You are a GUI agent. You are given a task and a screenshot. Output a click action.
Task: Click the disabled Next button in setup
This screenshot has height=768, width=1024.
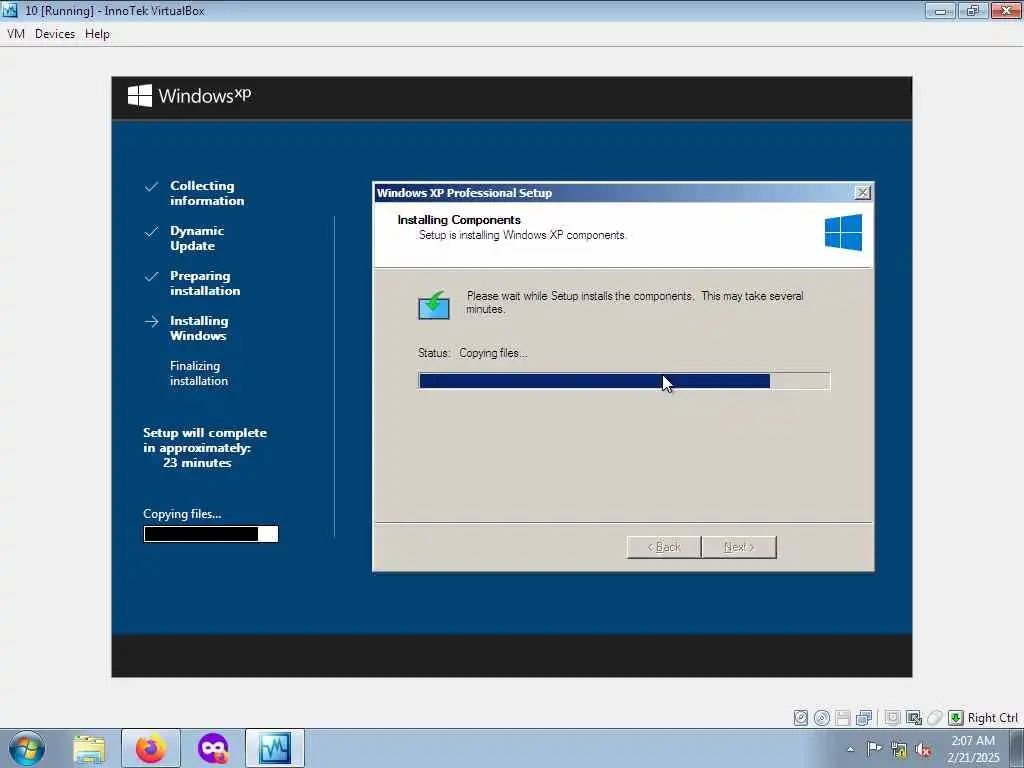click(x=739, y=547)
